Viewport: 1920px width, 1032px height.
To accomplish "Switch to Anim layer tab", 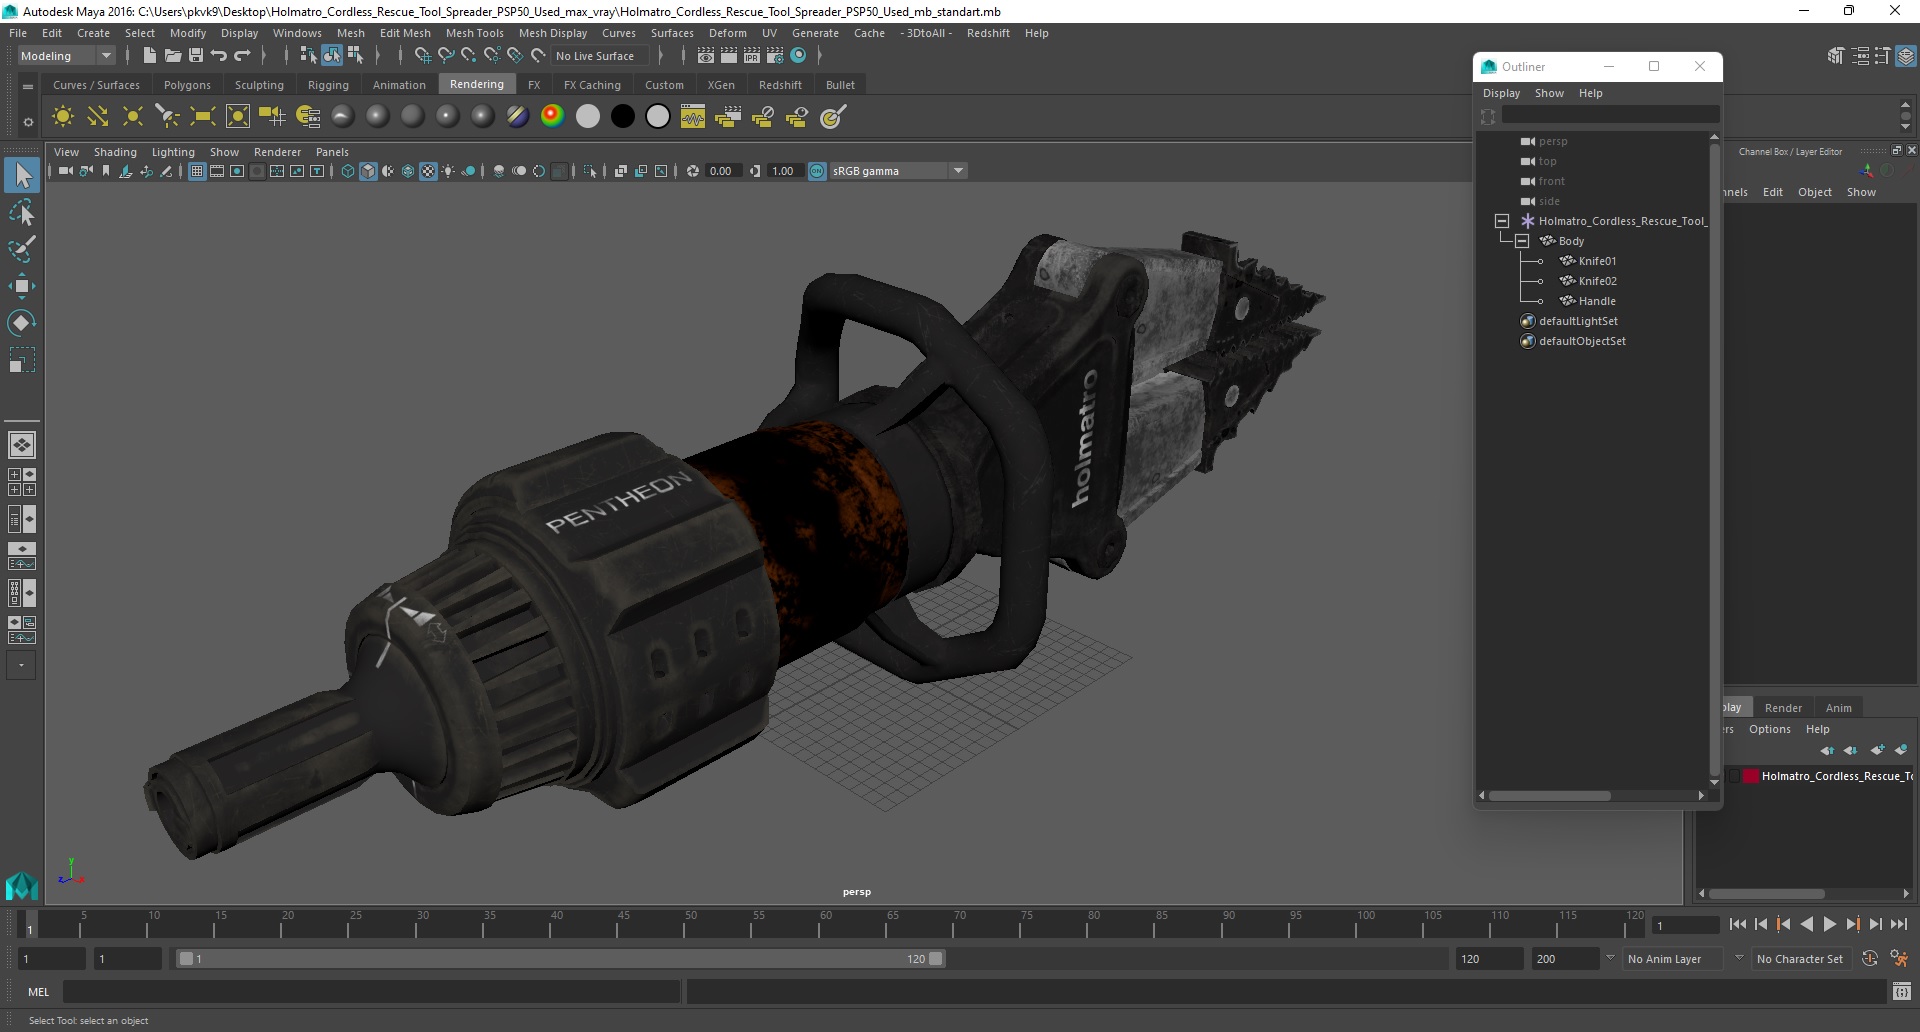I will pyautogui.click(x=1838, y=708).
